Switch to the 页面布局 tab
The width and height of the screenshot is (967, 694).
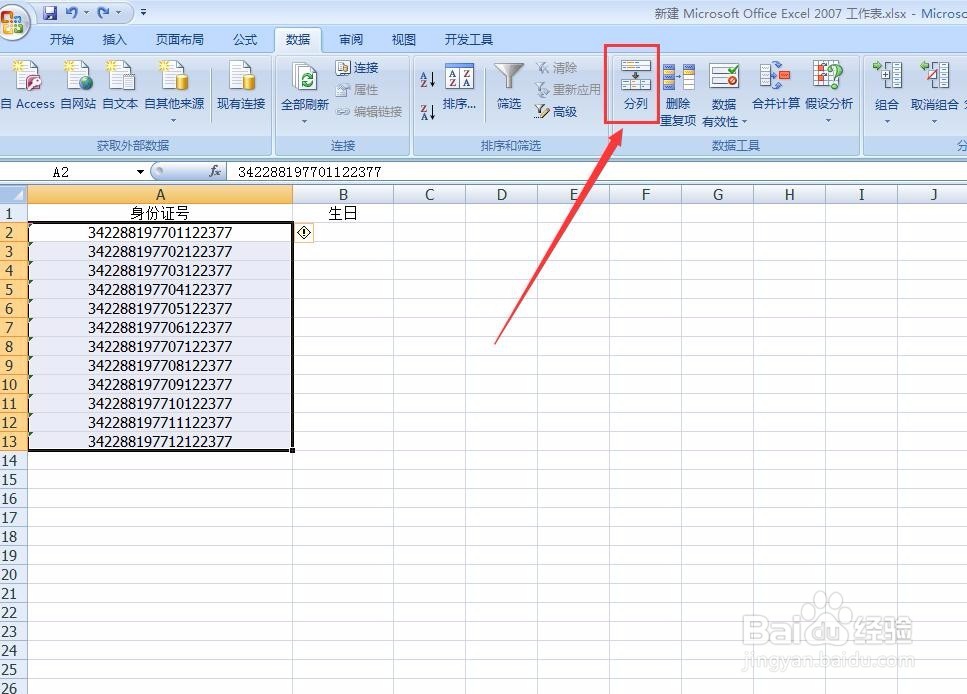pyautogui.click(x=179, y=39)
